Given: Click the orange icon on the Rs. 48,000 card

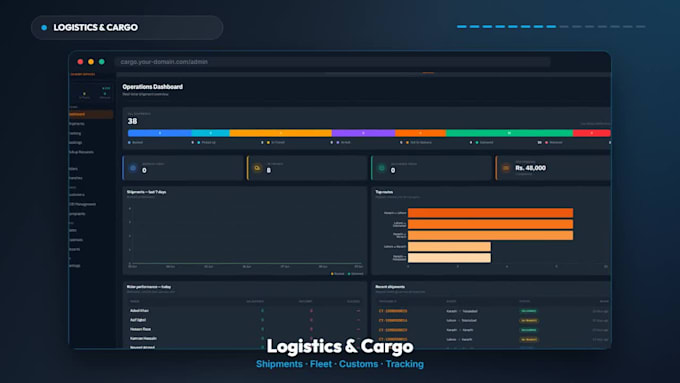Looking at the screenshot, I should 506,168.
